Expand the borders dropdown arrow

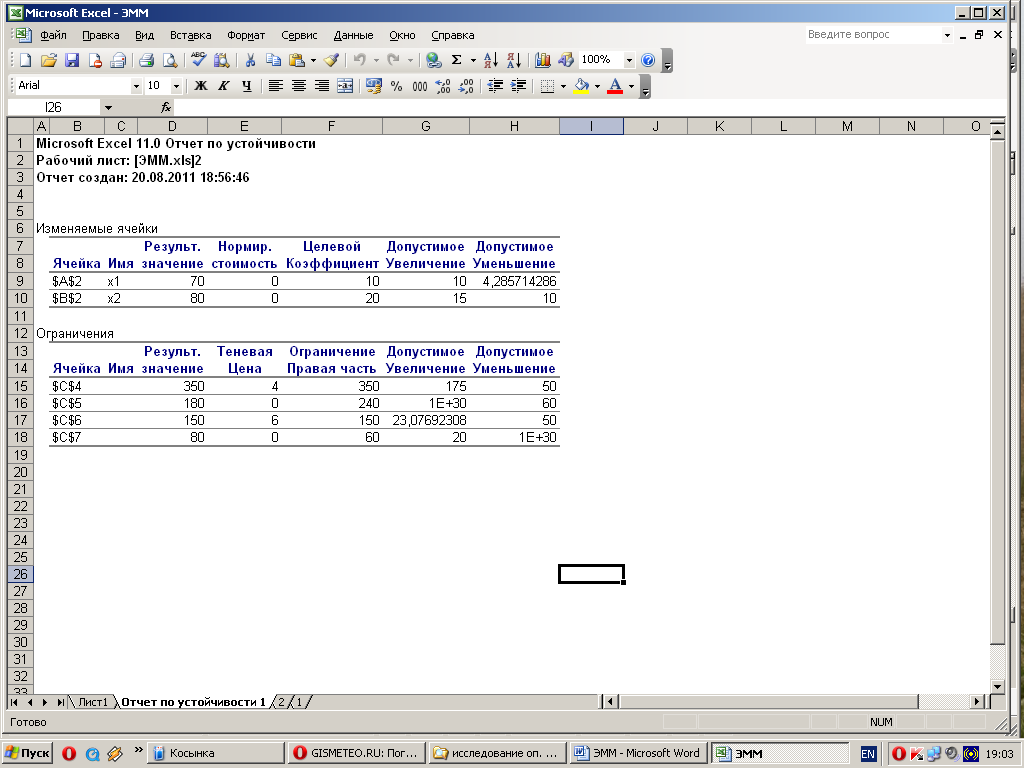(563, 86)
